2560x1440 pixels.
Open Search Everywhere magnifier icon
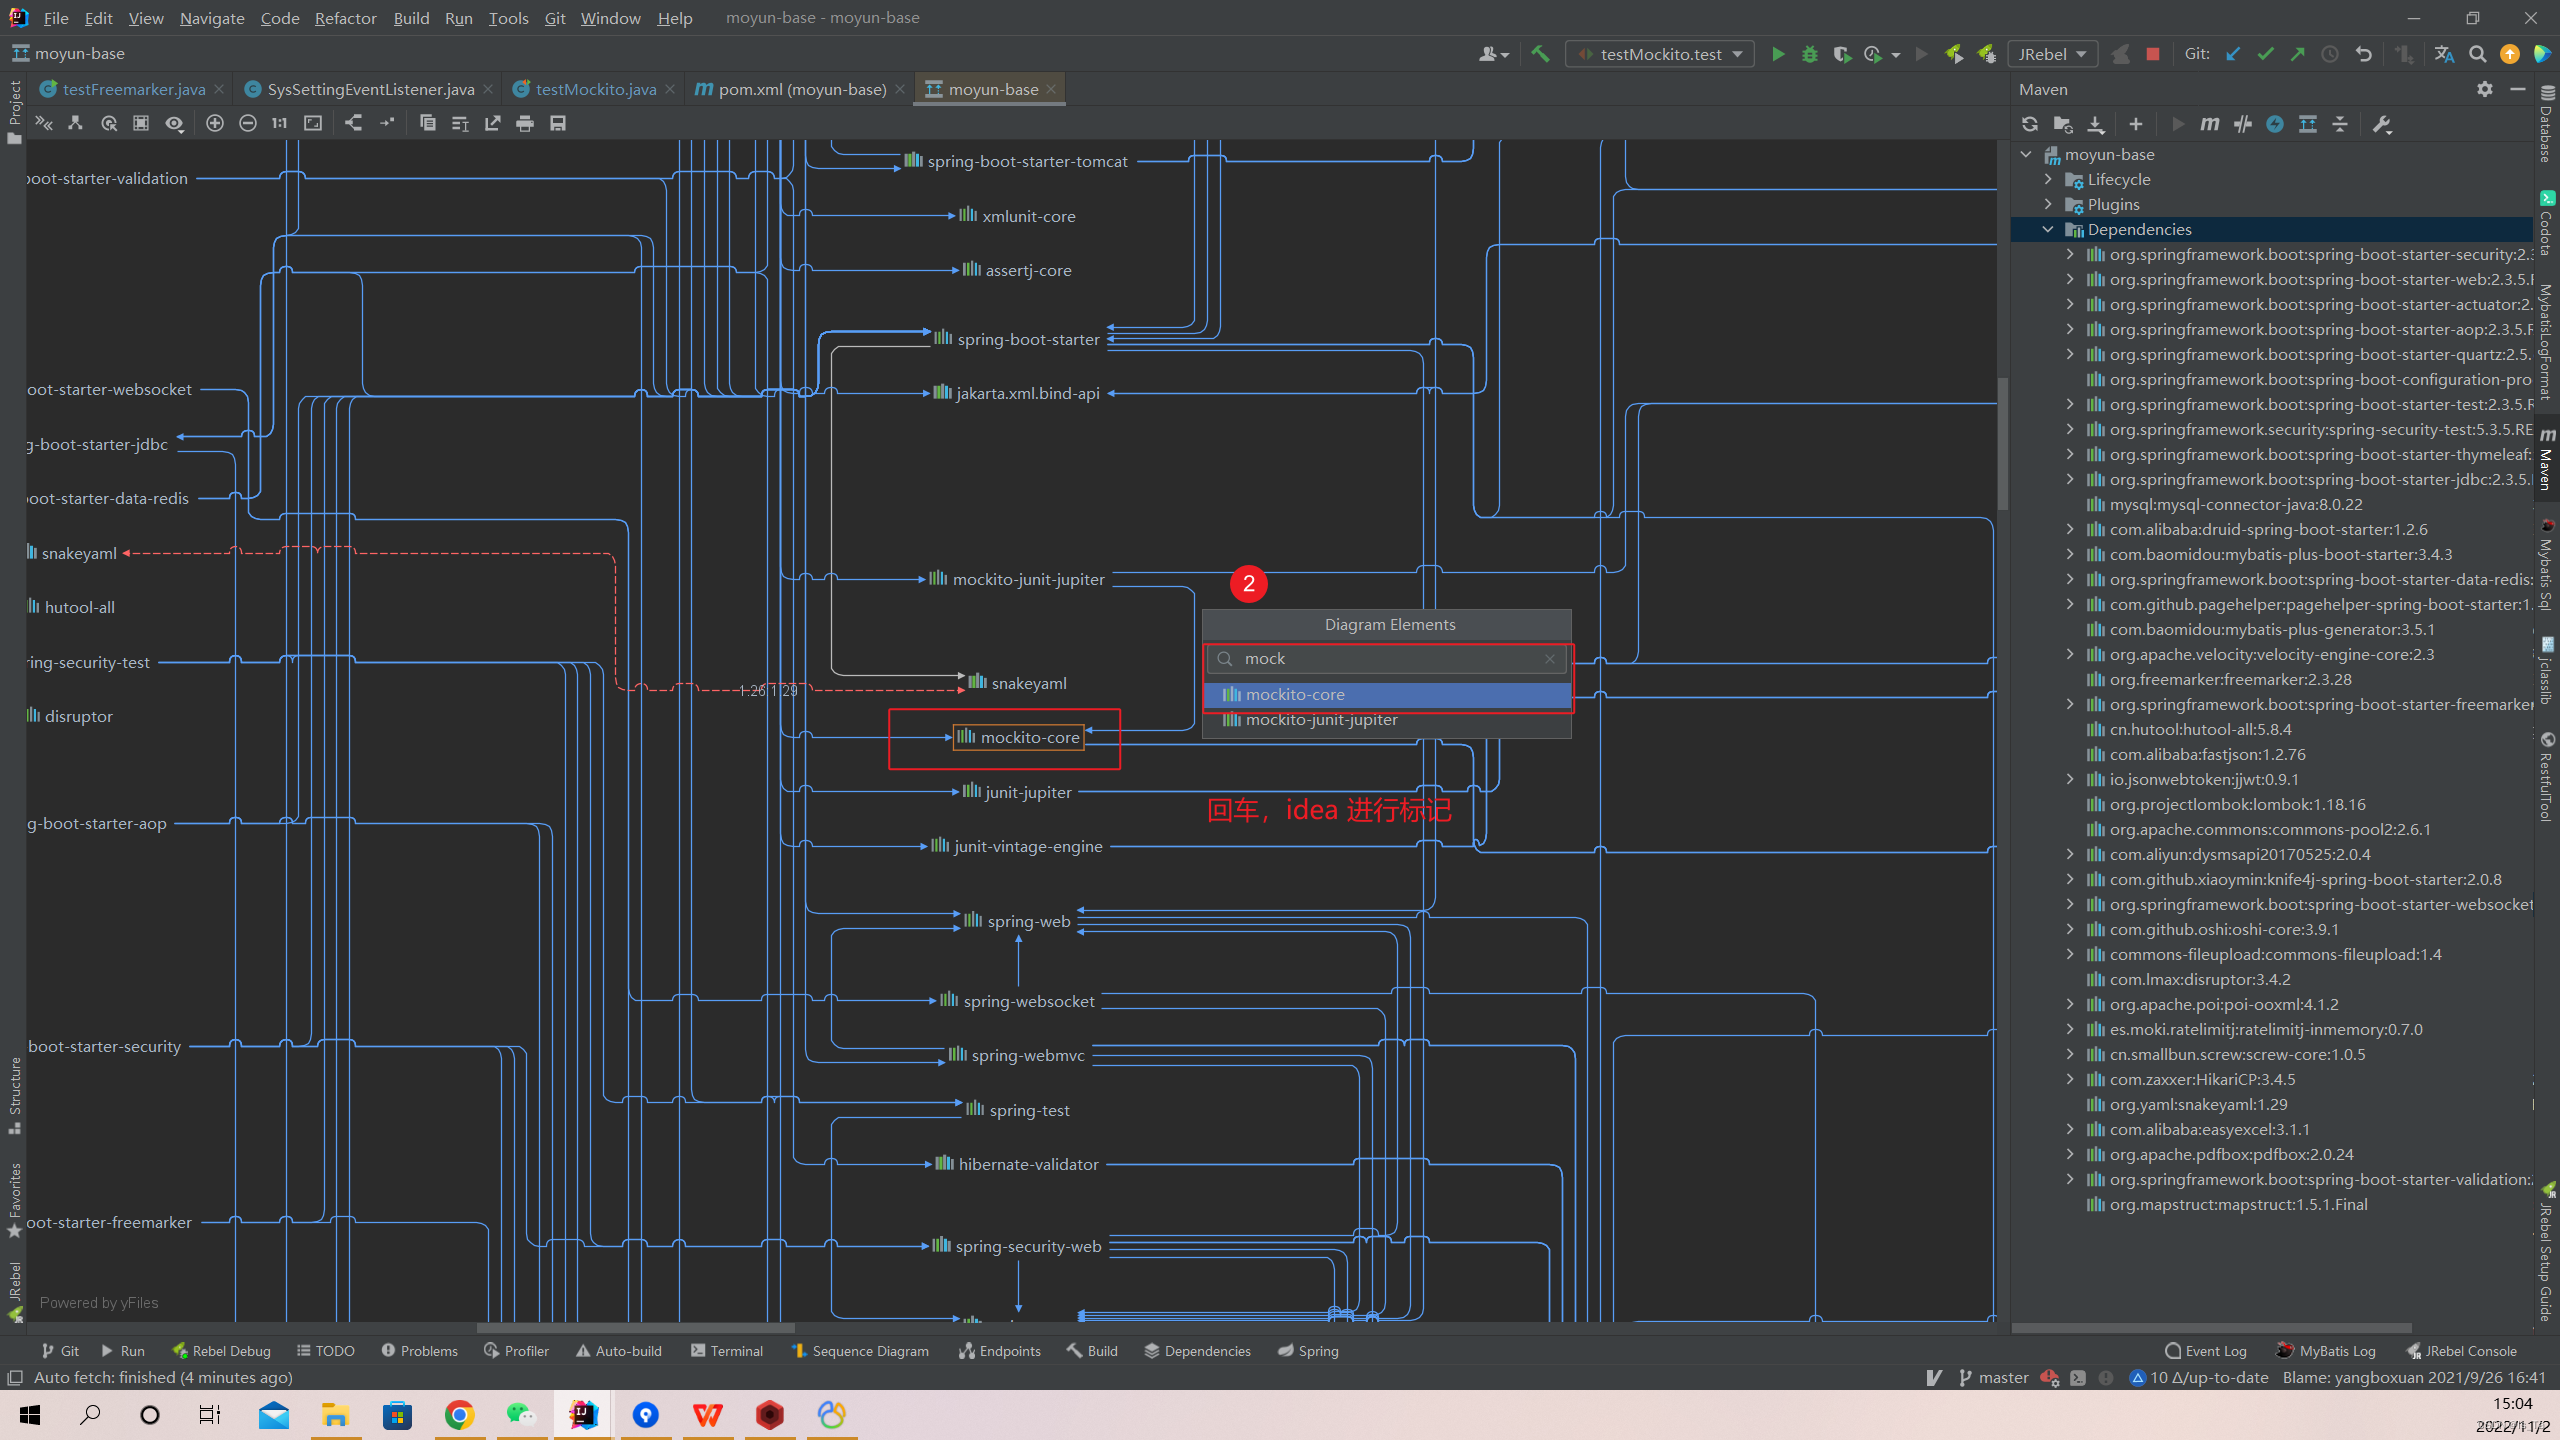(x=2477, y=54)
